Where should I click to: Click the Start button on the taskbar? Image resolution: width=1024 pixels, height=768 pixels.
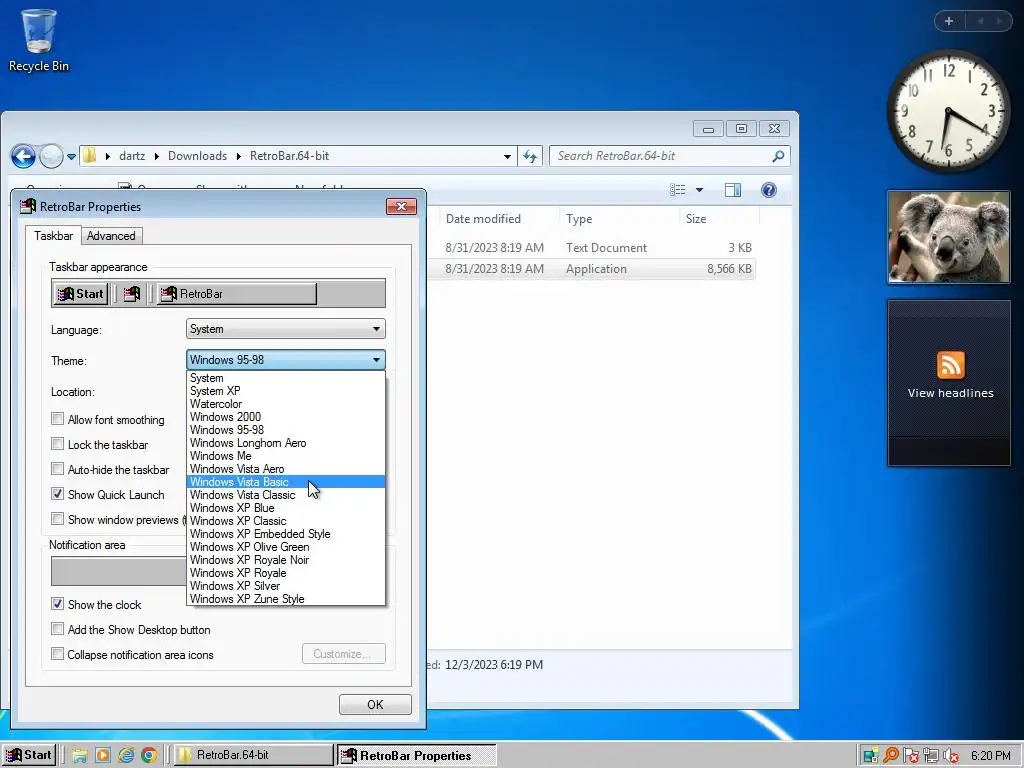(28, 755)
